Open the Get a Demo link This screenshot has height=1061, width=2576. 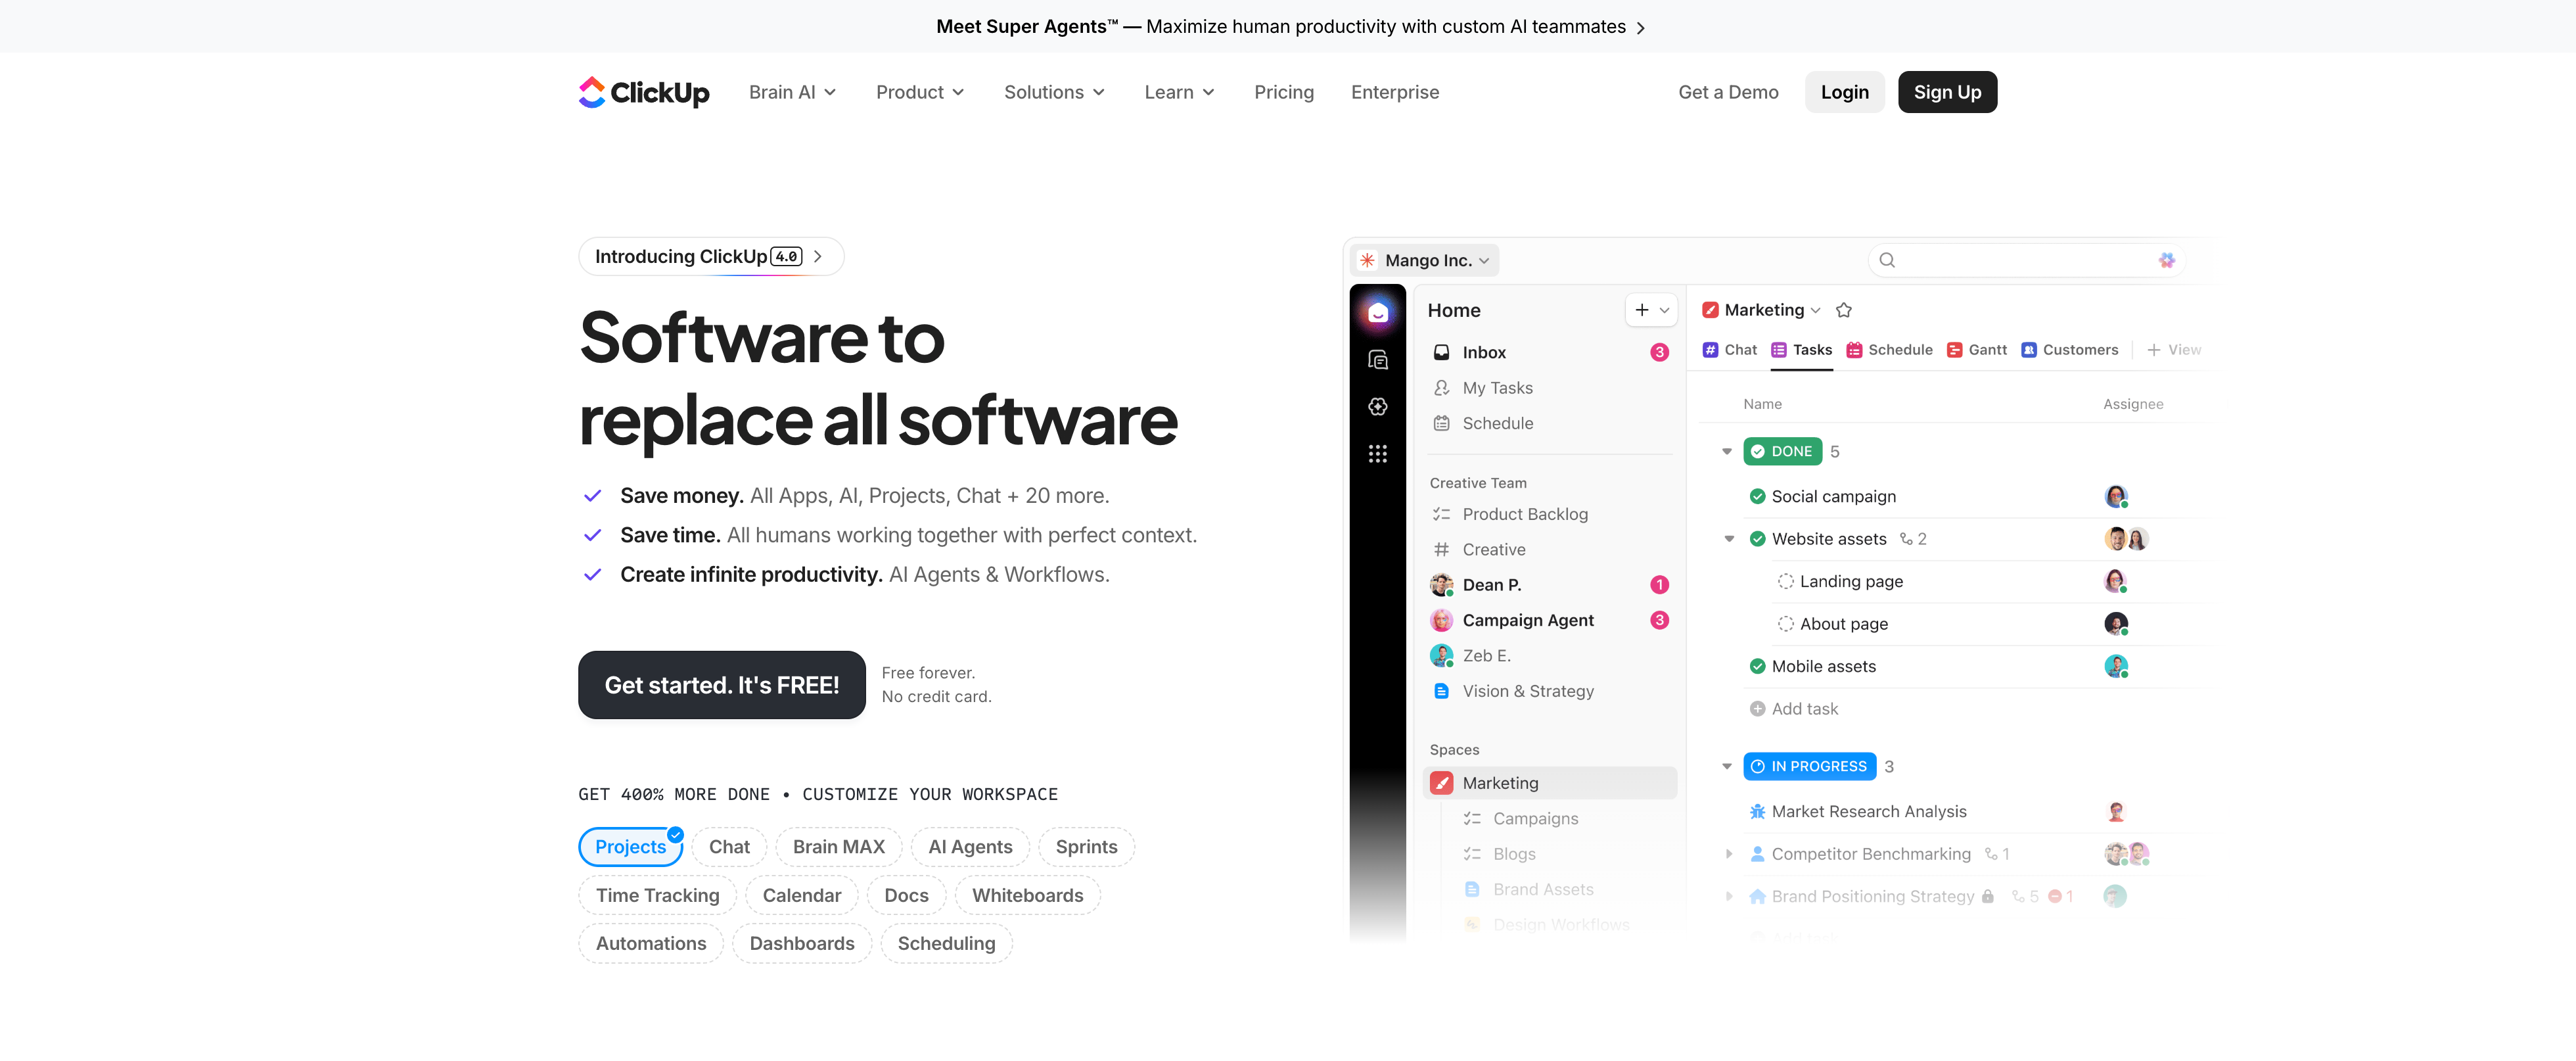[x=1727, y=92]
